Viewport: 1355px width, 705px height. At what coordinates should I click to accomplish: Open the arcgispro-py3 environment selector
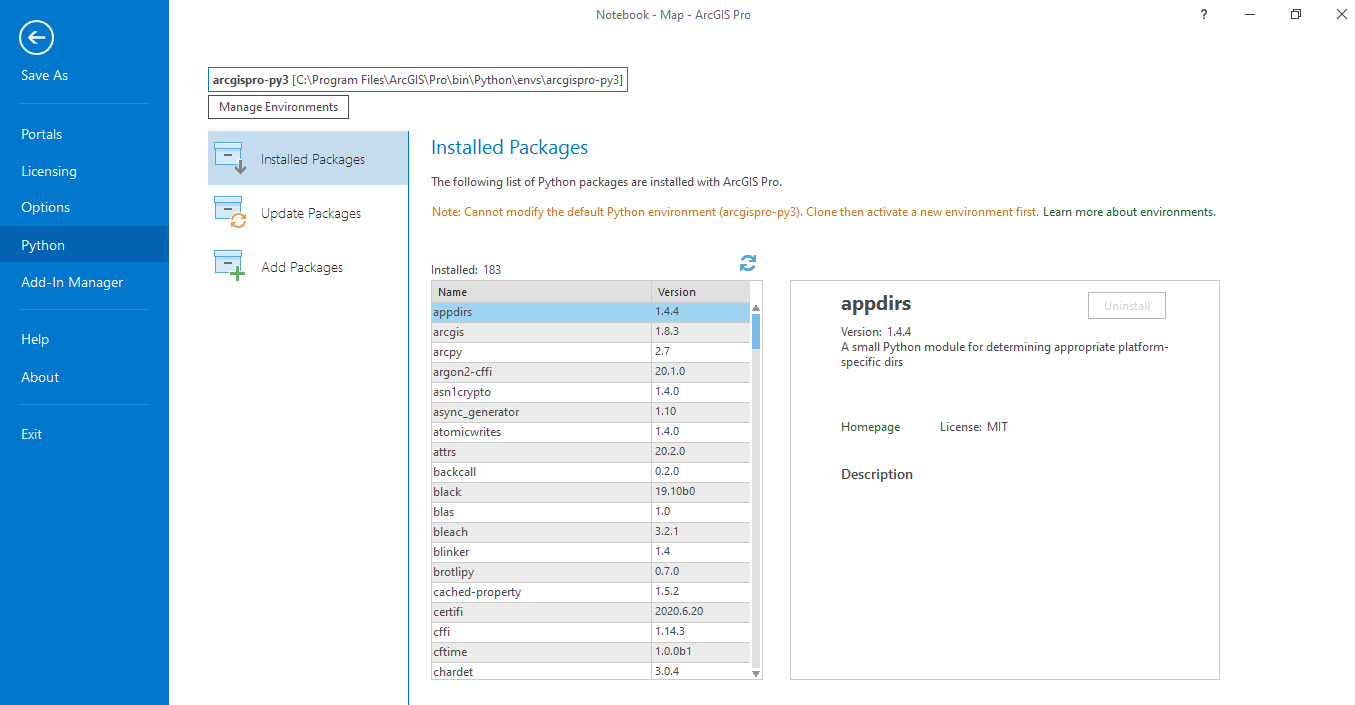pos(417,79)
